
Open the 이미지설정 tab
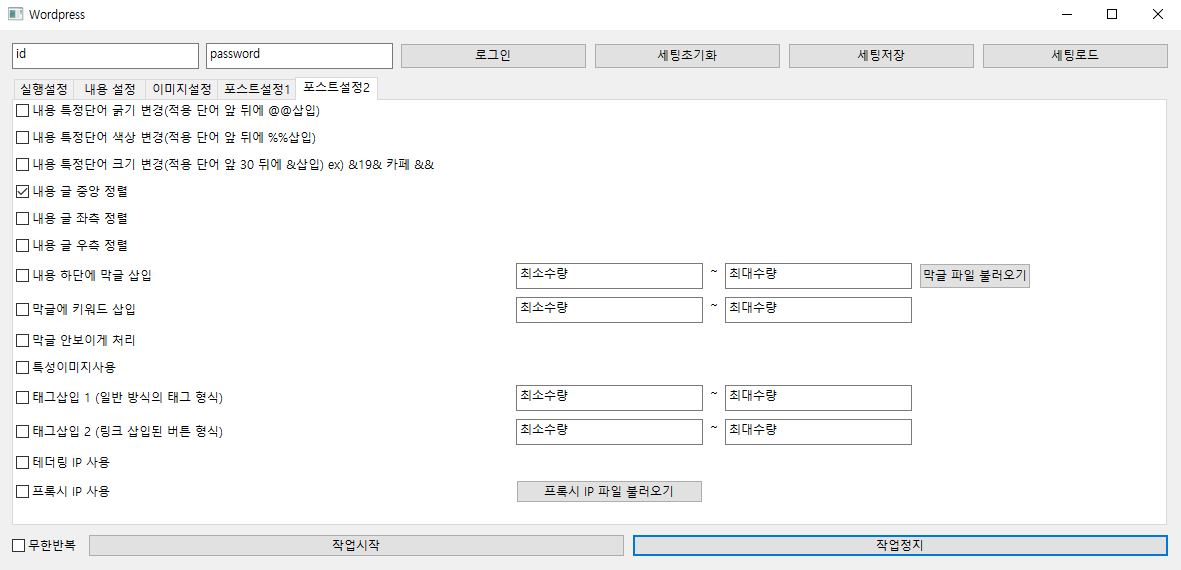coord(181,89)
